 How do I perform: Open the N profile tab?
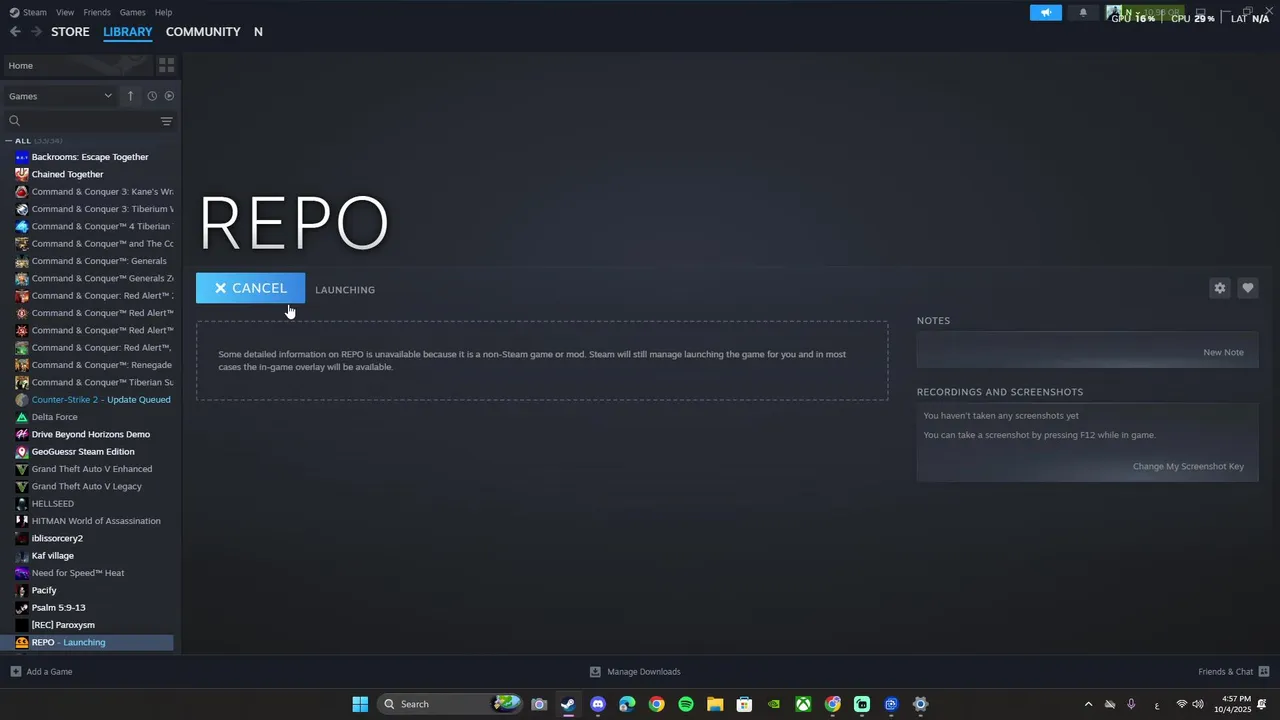258,32
